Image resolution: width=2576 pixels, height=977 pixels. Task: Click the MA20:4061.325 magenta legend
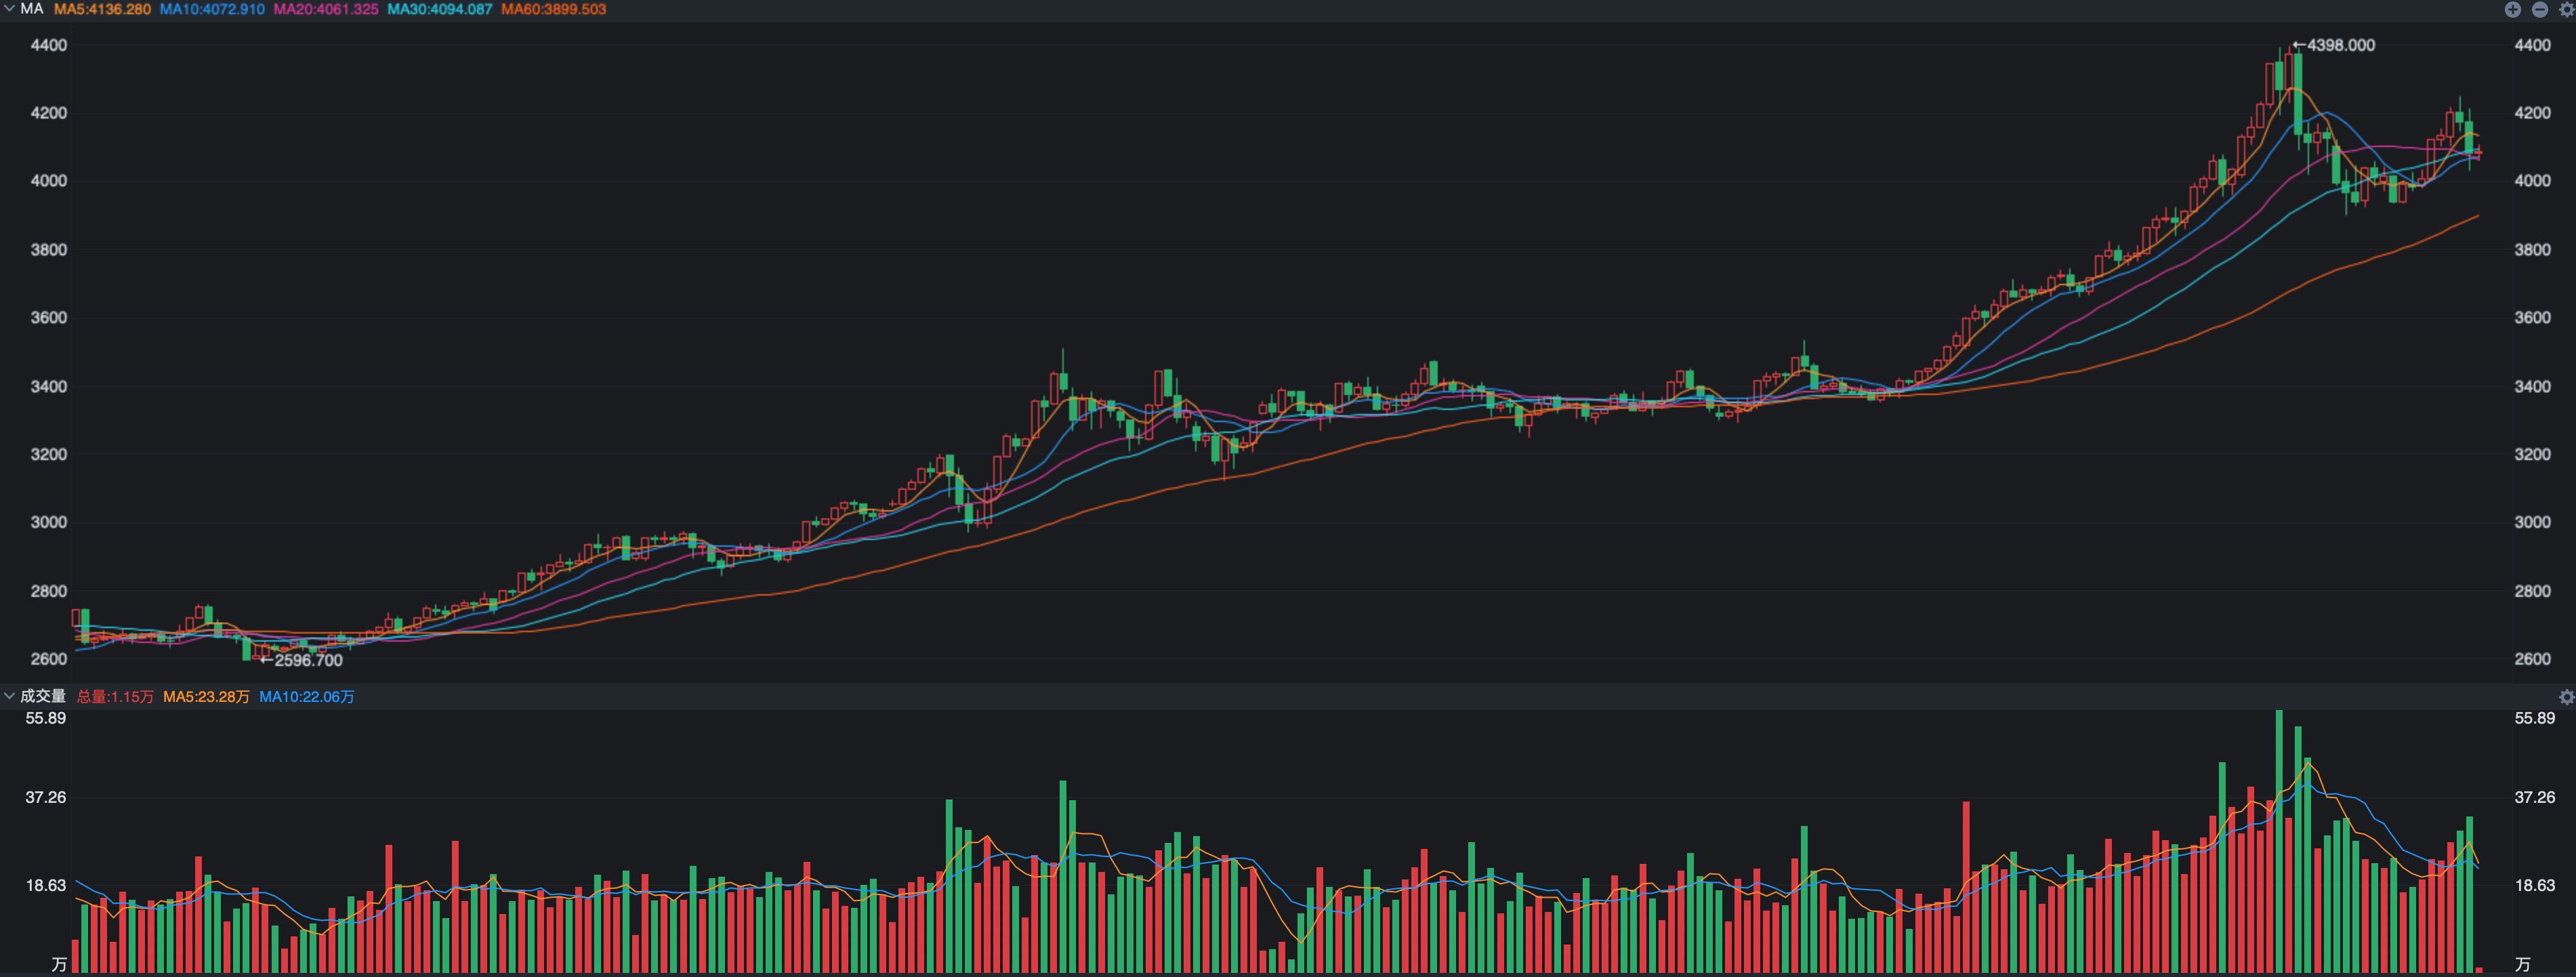point(326,9)
